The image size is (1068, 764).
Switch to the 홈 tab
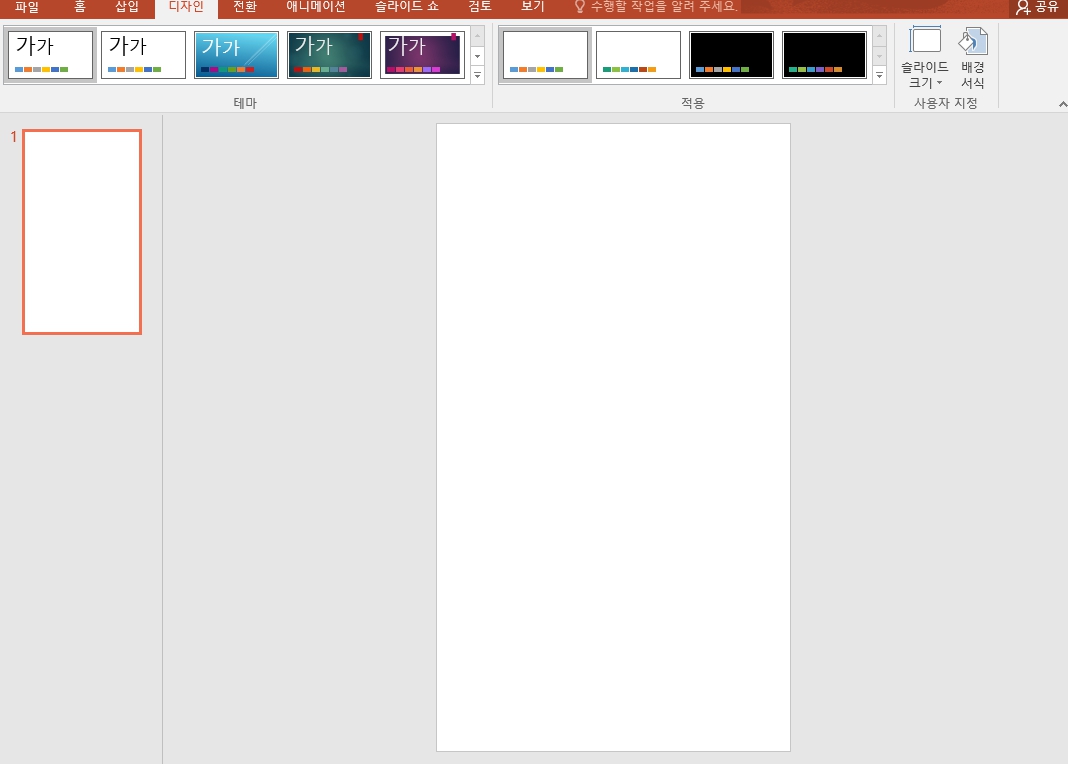click(x=80, y=7)
